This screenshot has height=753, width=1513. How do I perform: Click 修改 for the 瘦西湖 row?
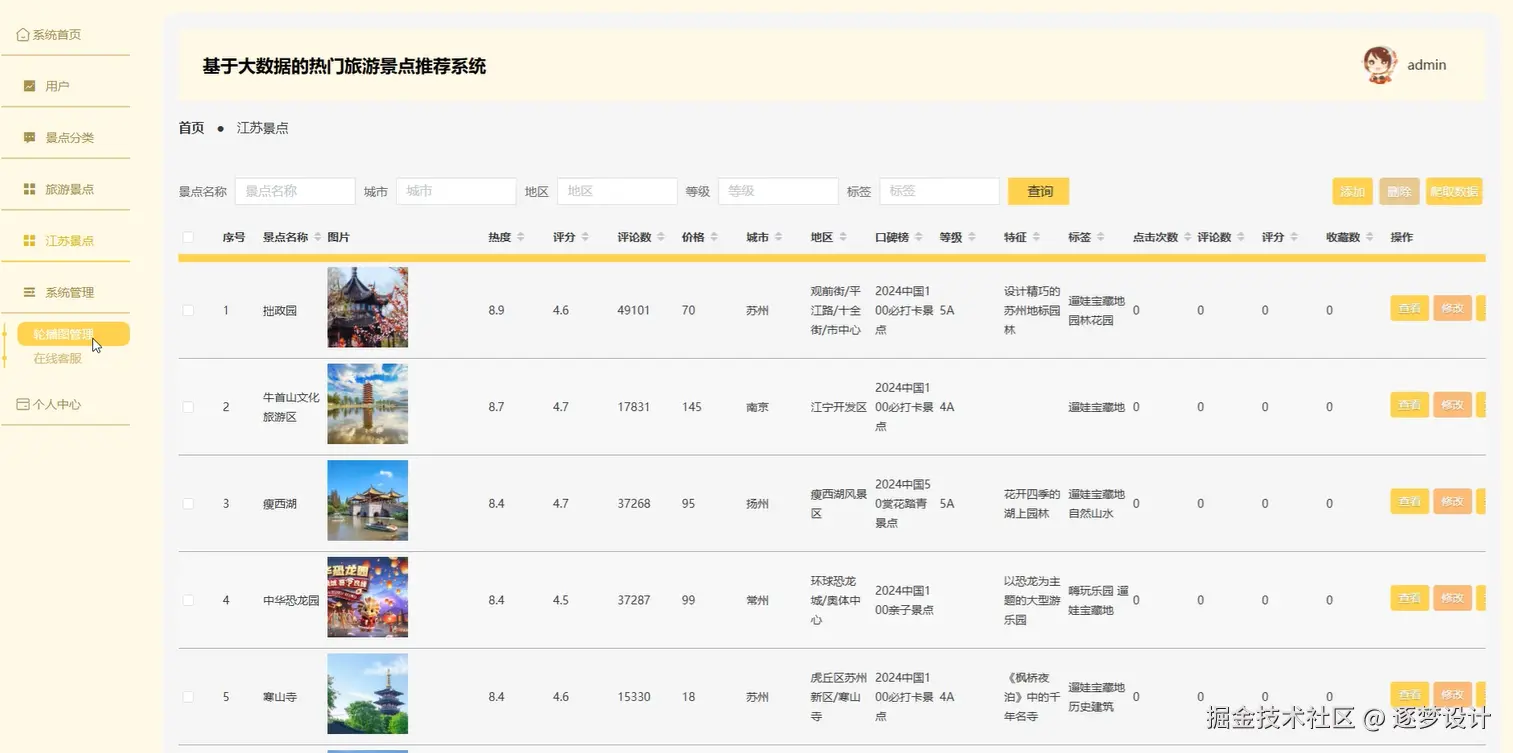coord(1452,501)
